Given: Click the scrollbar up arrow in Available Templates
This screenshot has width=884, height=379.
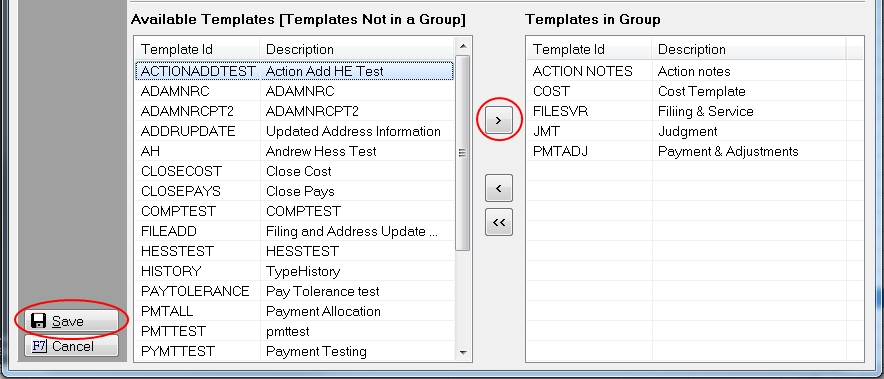Looking at the screenshot, I should [463, 46].
